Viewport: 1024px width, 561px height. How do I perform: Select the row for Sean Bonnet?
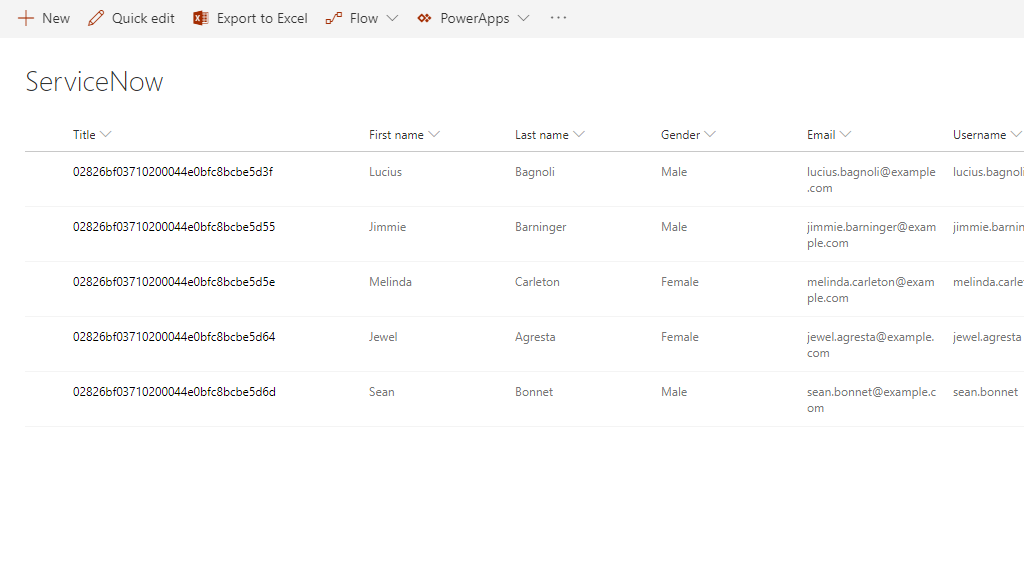[x=47, y=399]
